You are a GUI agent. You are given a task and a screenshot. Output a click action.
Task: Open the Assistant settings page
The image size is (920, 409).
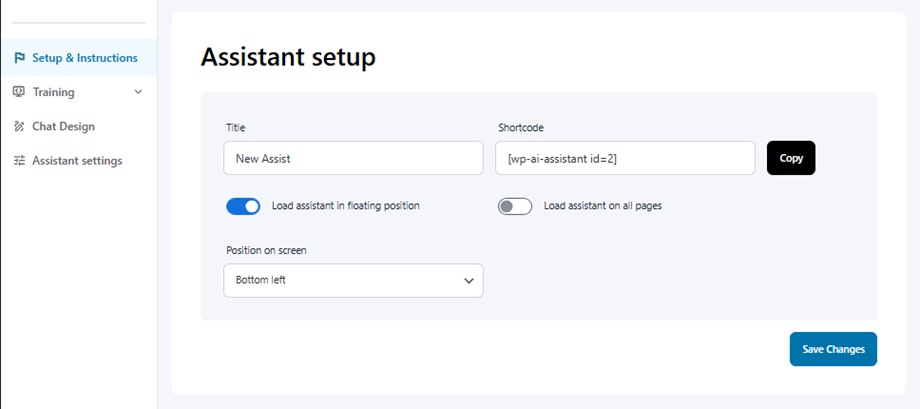tap(77, 160)
